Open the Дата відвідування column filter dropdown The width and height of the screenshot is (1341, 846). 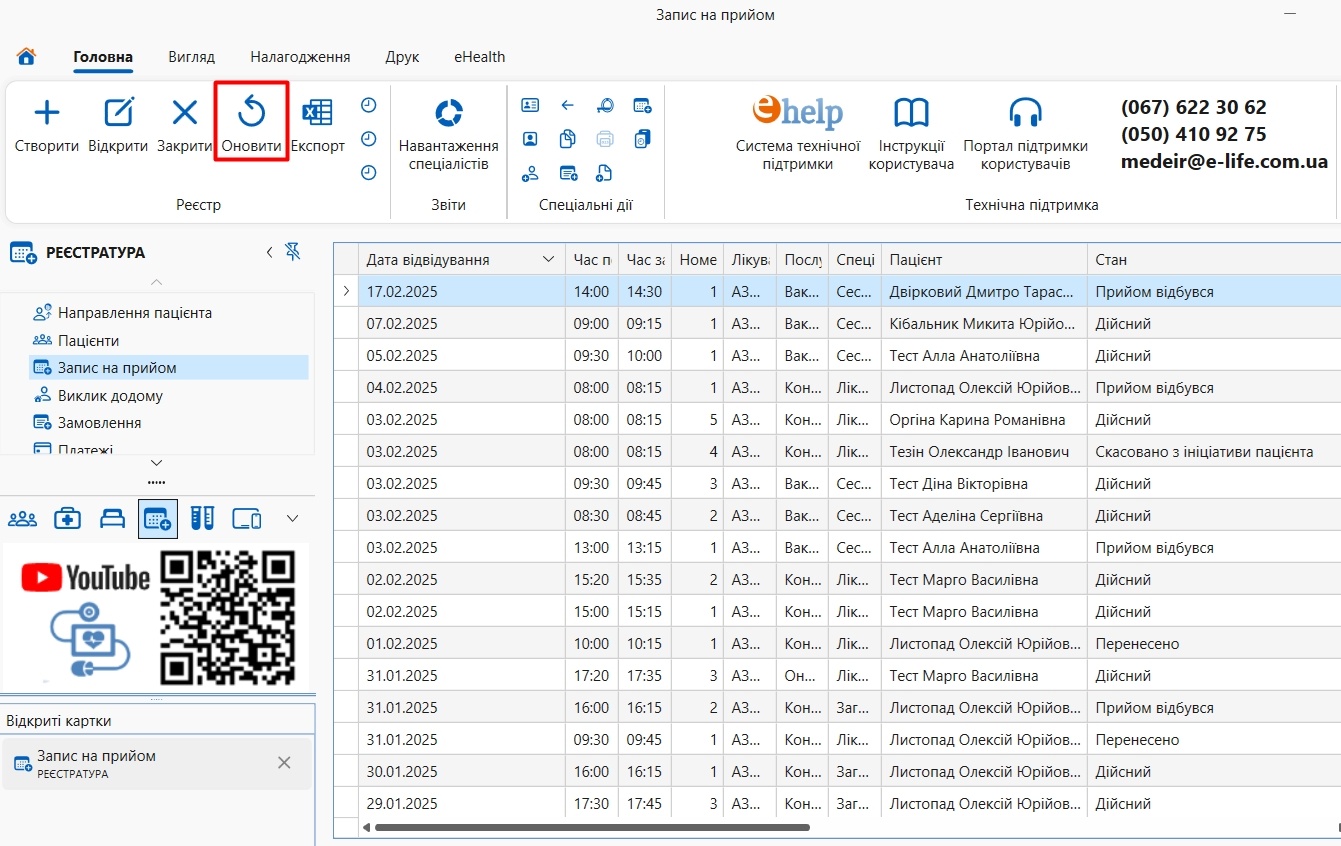pyautogui.click(x=548, y=259)
